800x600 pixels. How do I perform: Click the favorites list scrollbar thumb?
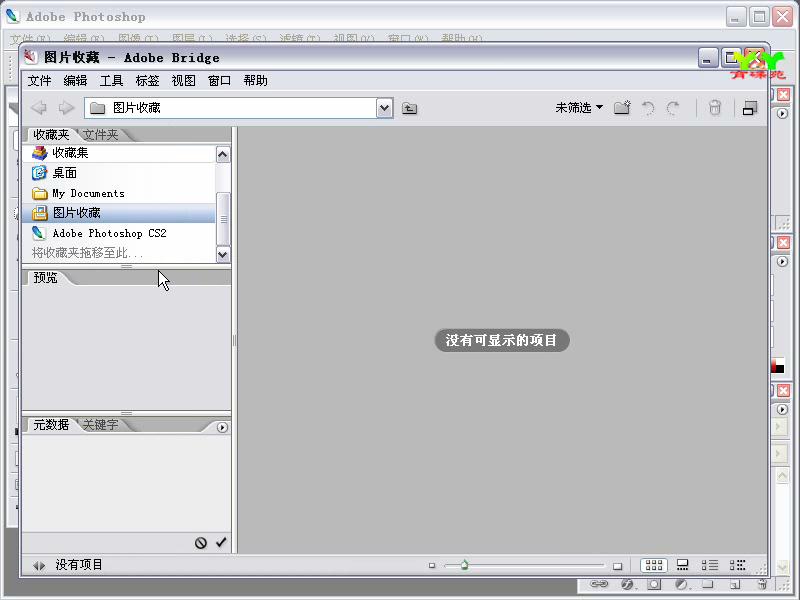pos(223,219)
